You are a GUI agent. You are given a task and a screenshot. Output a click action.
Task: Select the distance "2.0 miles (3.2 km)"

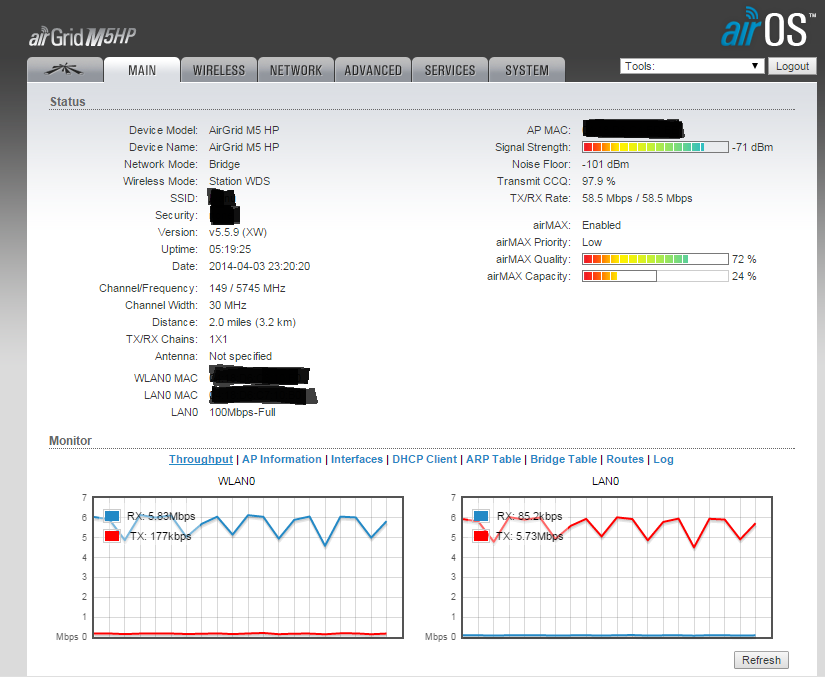click(253, 322)
